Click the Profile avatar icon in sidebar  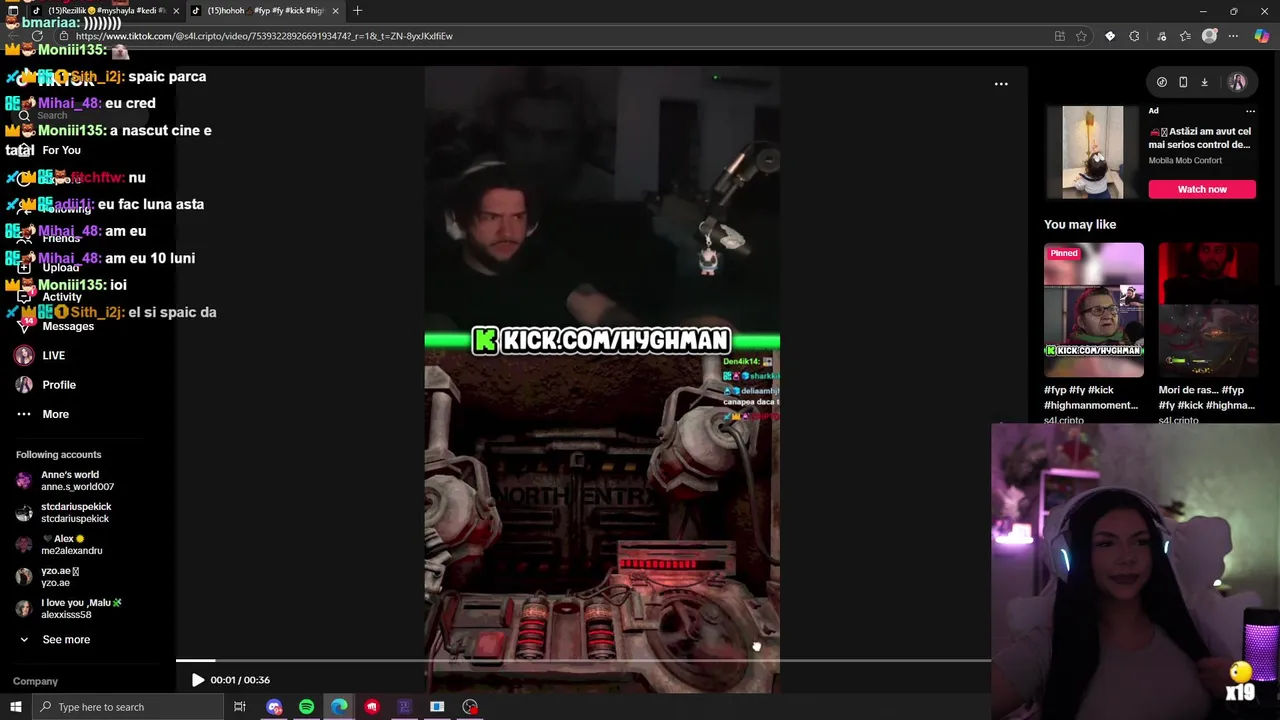[24, 385]
